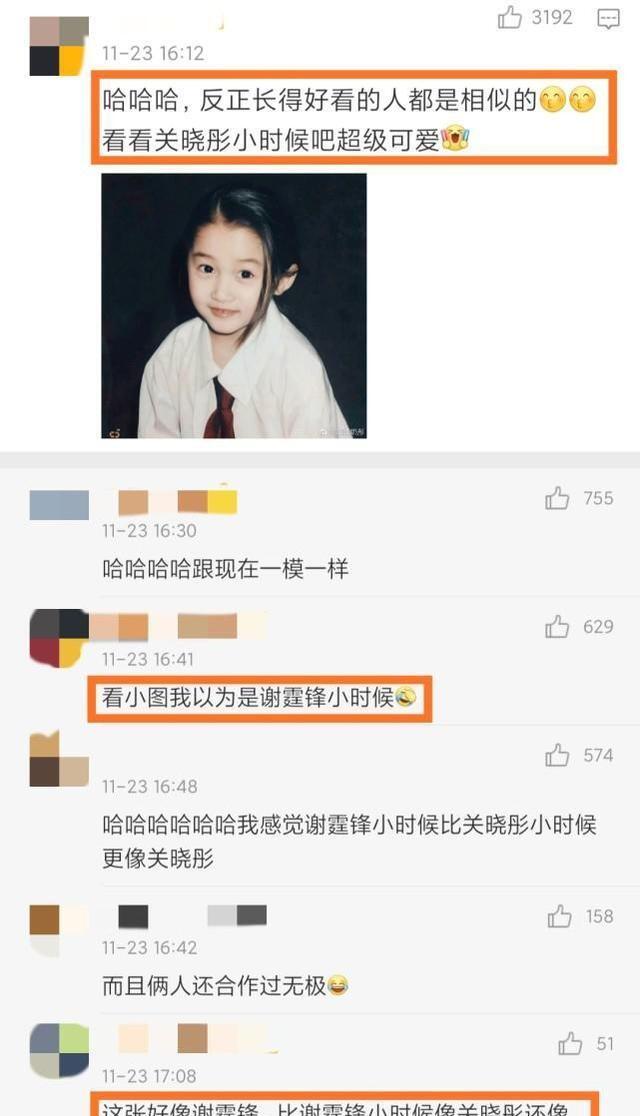Image resolution: width=640 pixels, height=1116 pixels.
Task: View profile of the 16:30 commenter avatar
Action: [x=59, y=505]
